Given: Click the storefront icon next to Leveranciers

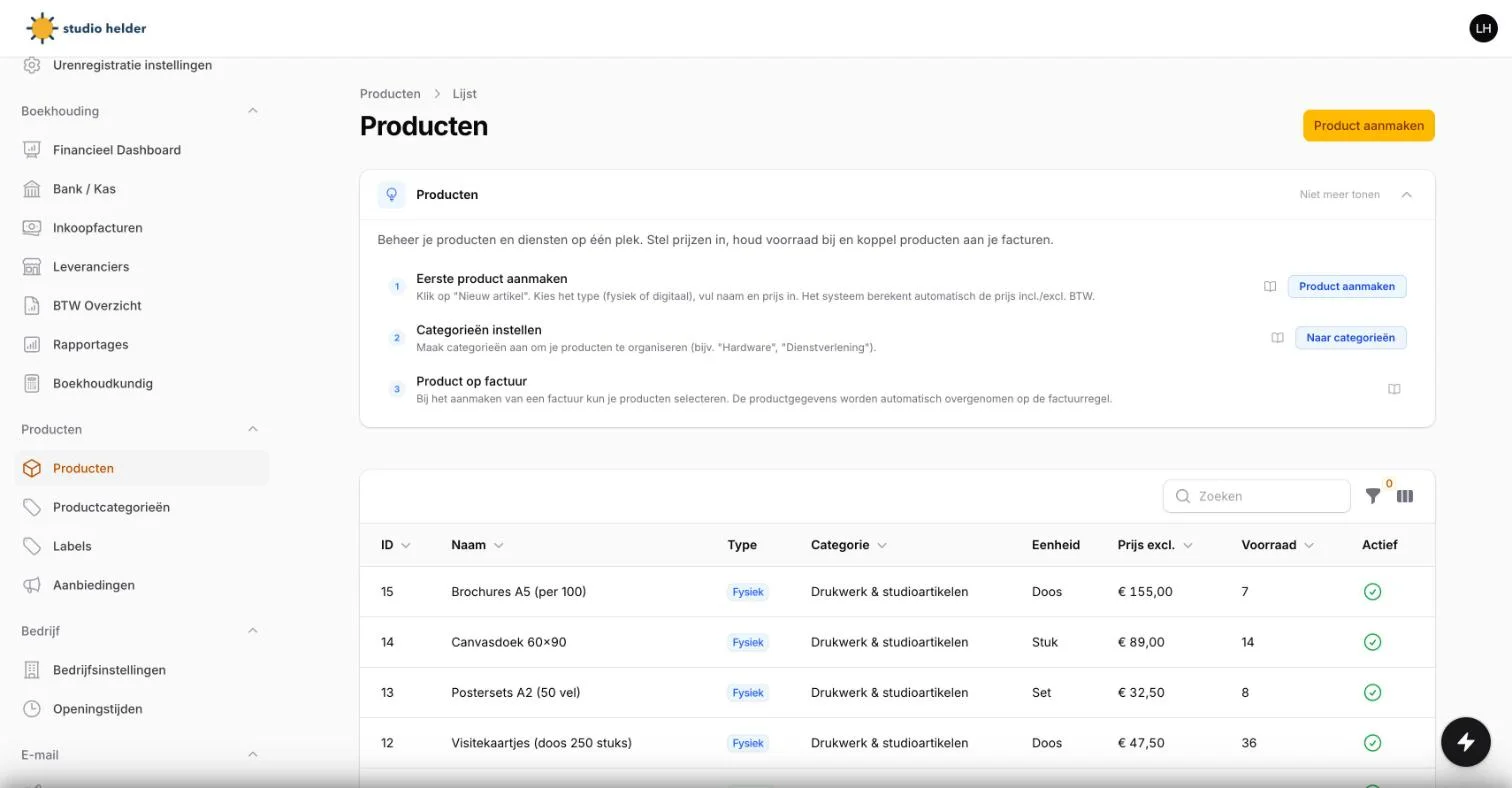Looking at the screenshot, I should (32, 267).
